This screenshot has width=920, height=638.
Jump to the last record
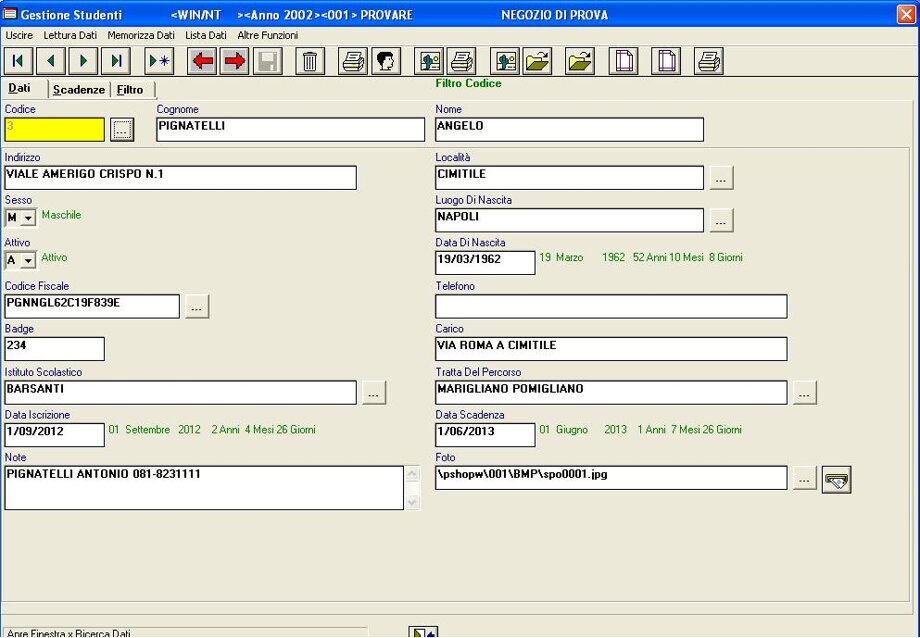pyautogui.click(x=116, y=61)
